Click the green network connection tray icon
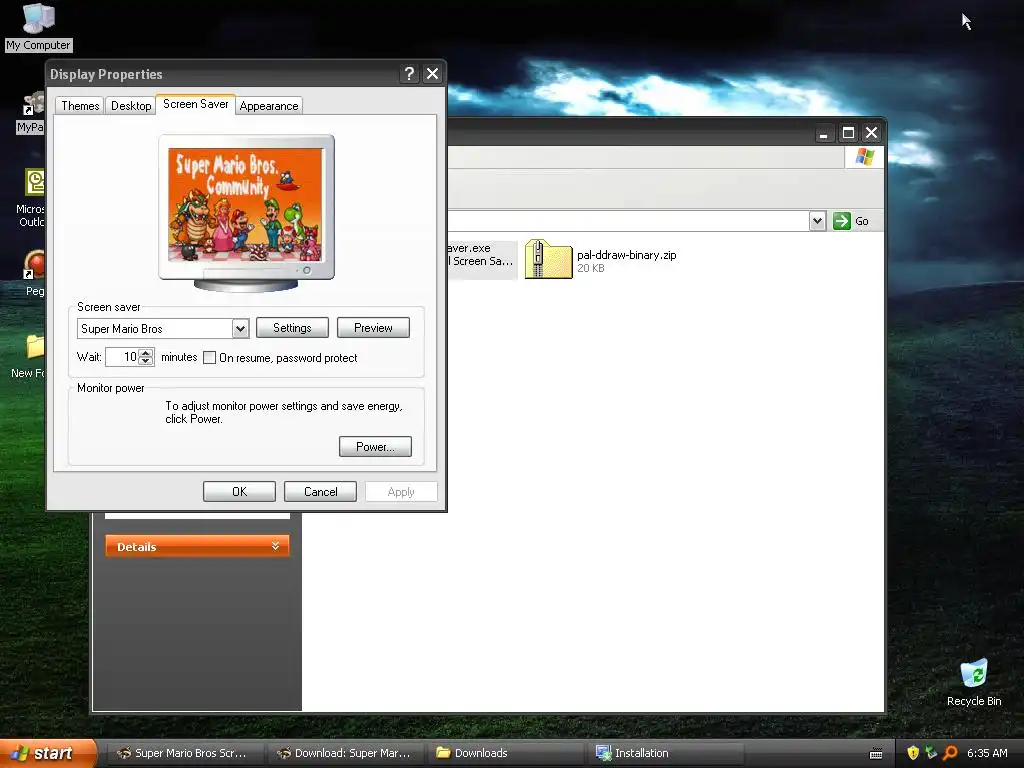This screenshot has height=768, width=1024. (x=931, y=753)
